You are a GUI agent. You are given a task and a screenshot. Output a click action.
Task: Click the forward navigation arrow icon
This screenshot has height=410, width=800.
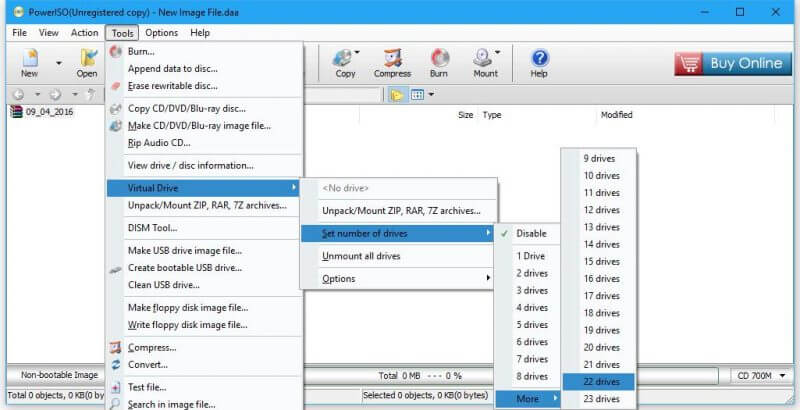click(55, 95)
